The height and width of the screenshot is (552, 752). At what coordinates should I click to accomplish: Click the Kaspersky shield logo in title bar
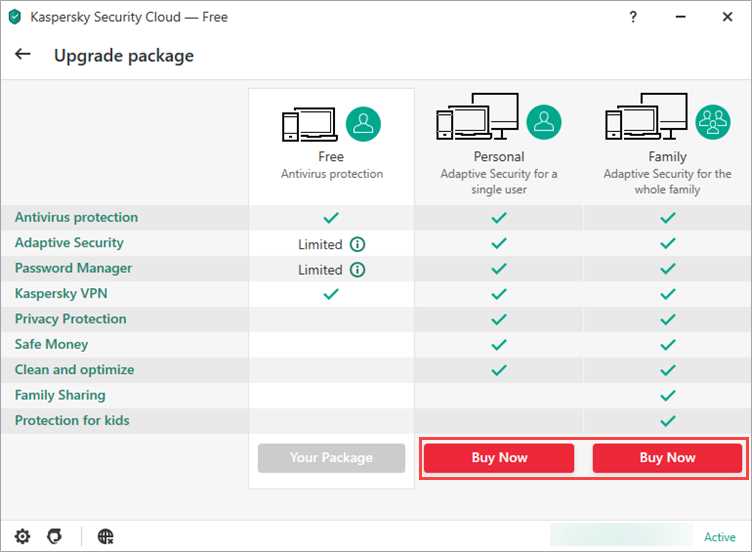15,17
